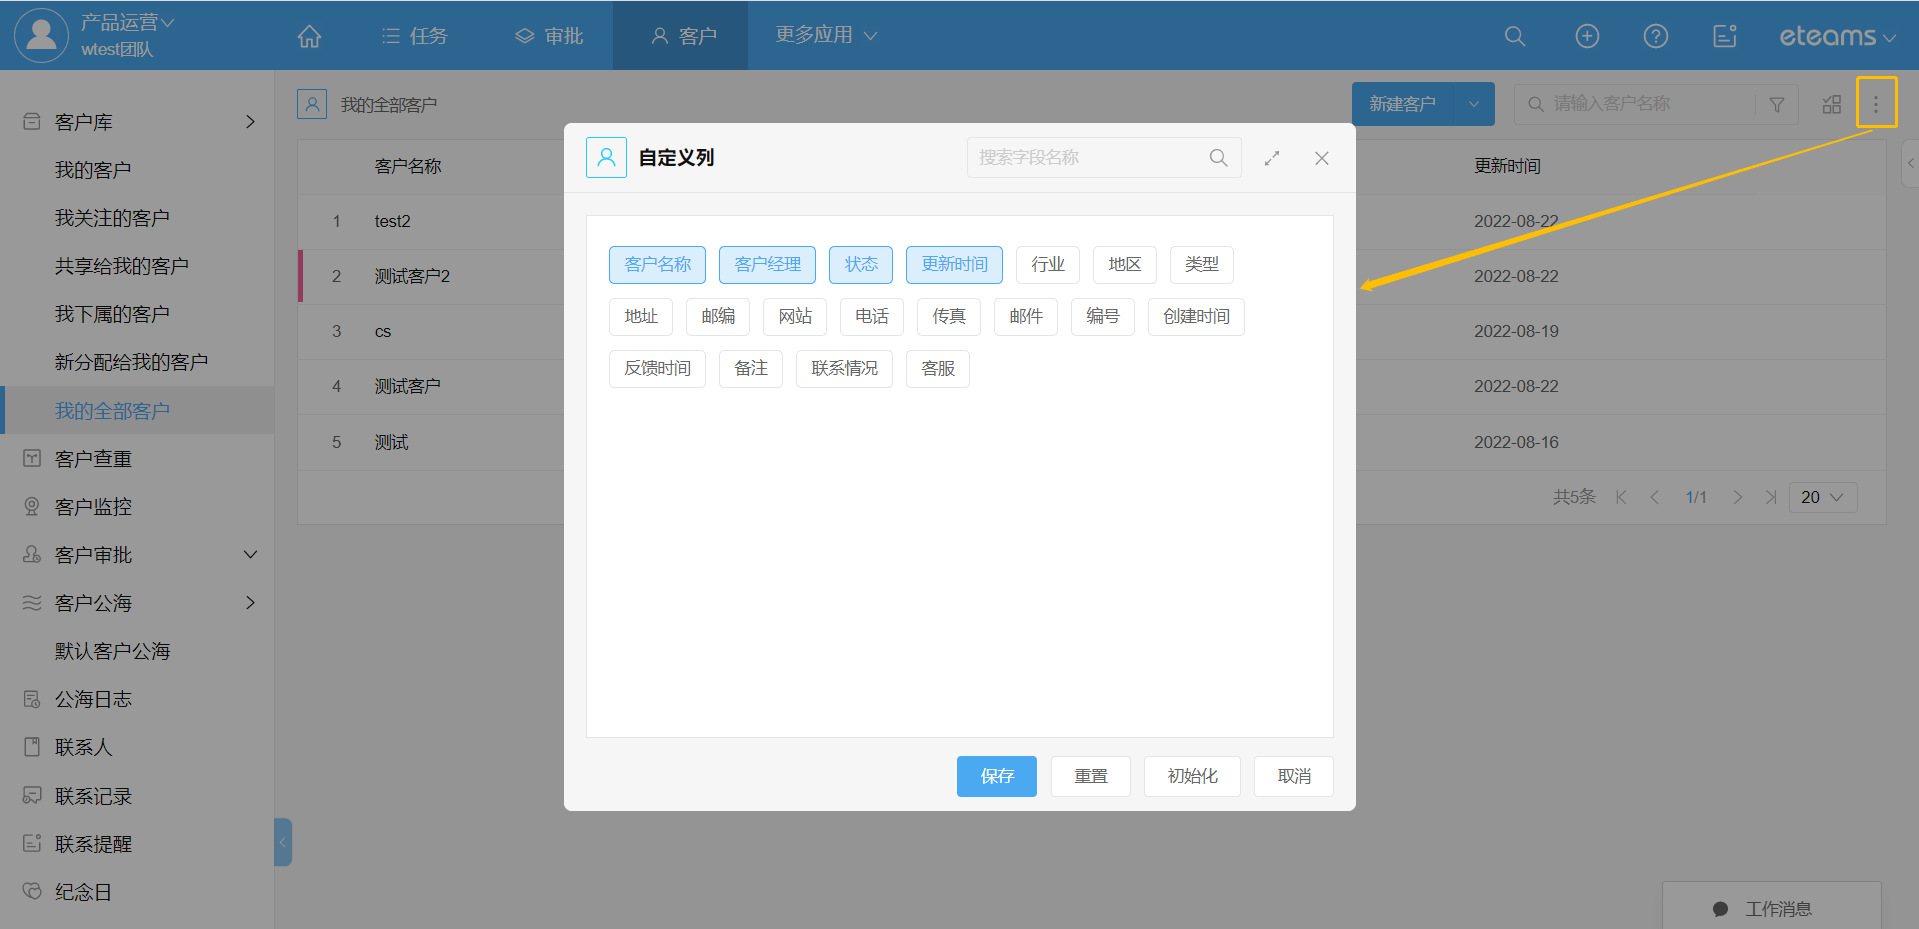This screenshot has width=1919, height=929.
Task: Collapse the left sidebar handle
Action: pyautogui.click(x=283, y=842)
